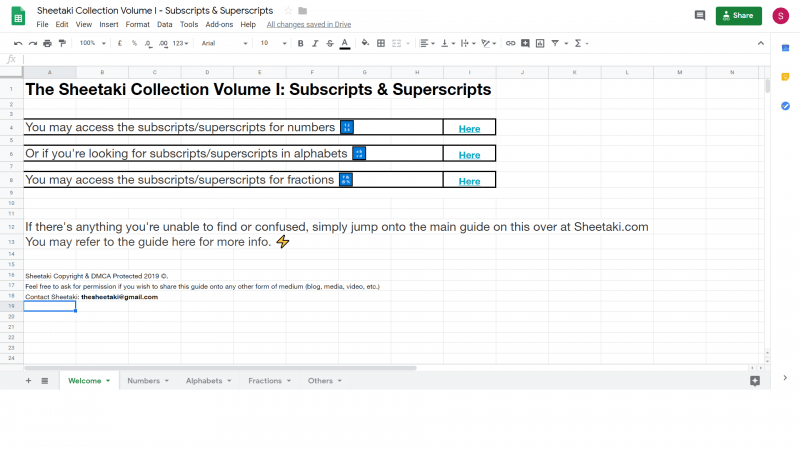Open the Borders tool
Image resolution: width=800 pixels, height=450 pixels.
[381, 43]
